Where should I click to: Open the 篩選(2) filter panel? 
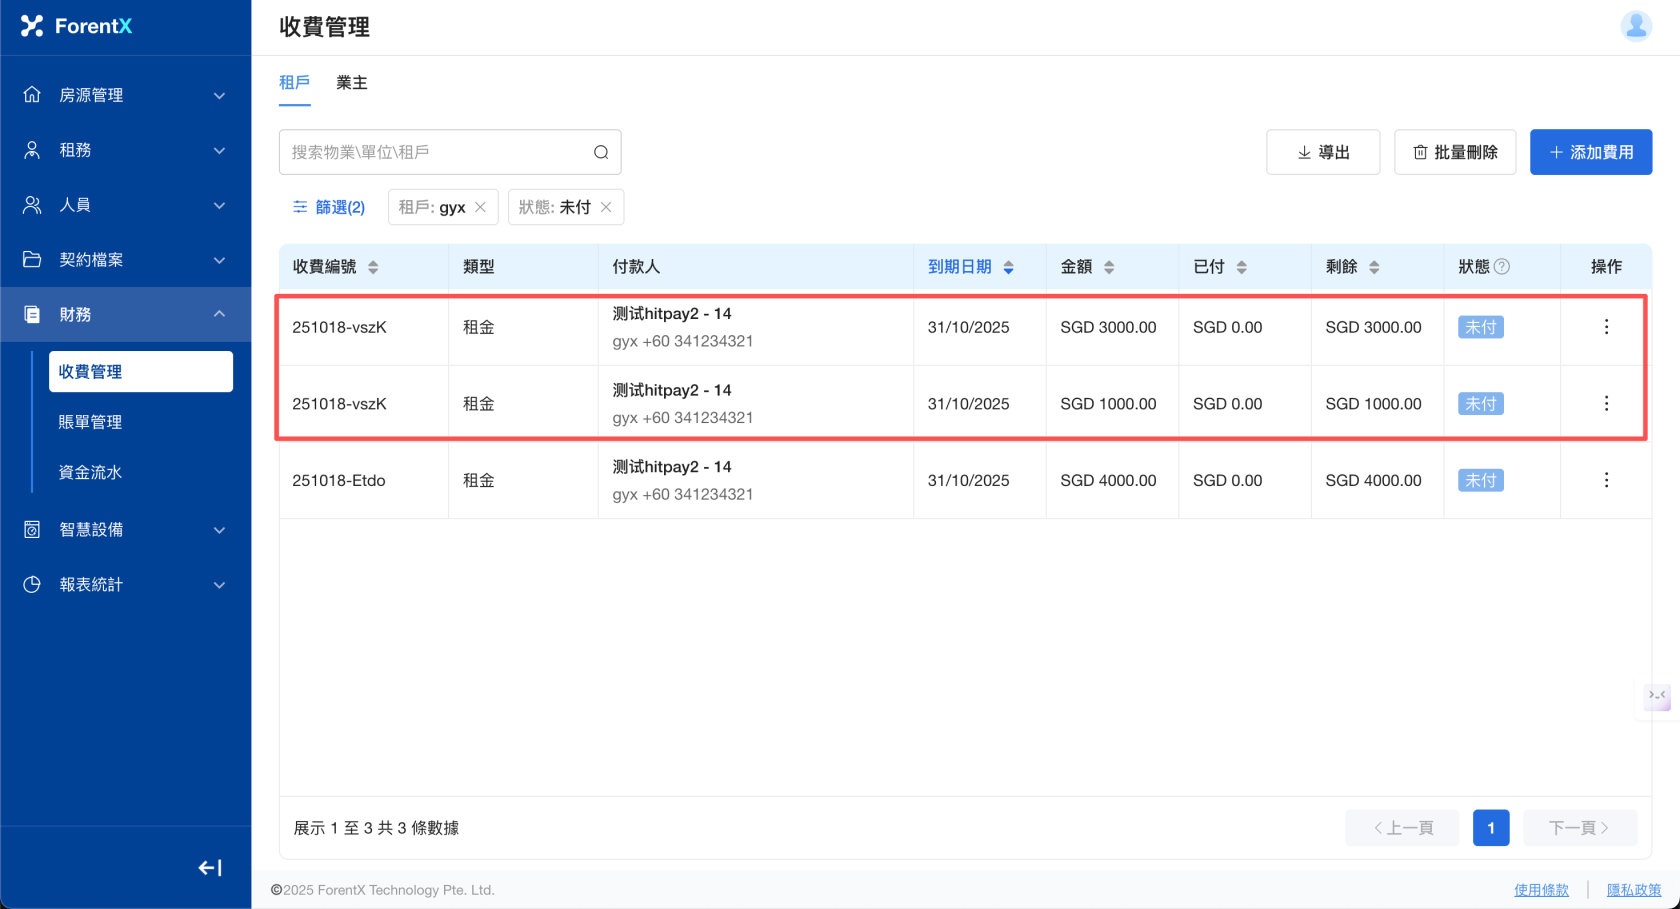(x=329, y=207)
